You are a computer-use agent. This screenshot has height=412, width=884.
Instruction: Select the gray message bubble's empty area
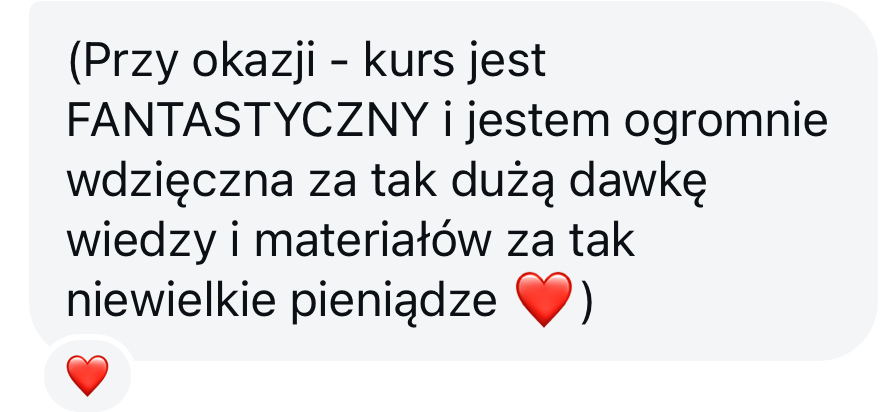coord(733,254)
